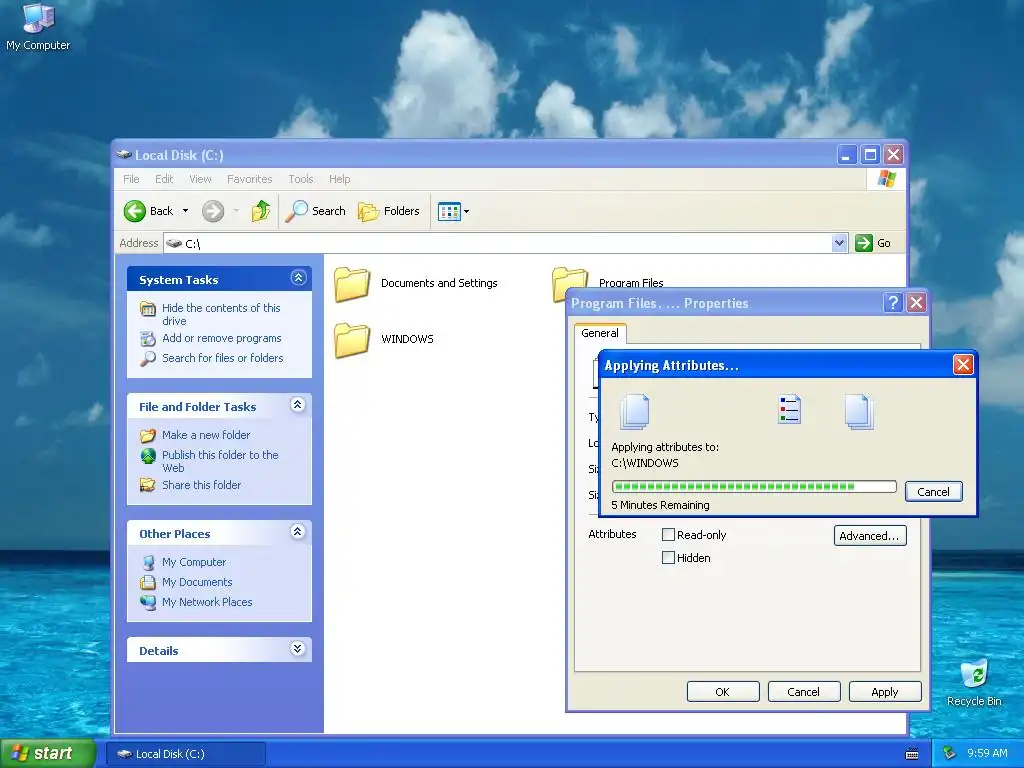Open the File menu

[131, 179]
